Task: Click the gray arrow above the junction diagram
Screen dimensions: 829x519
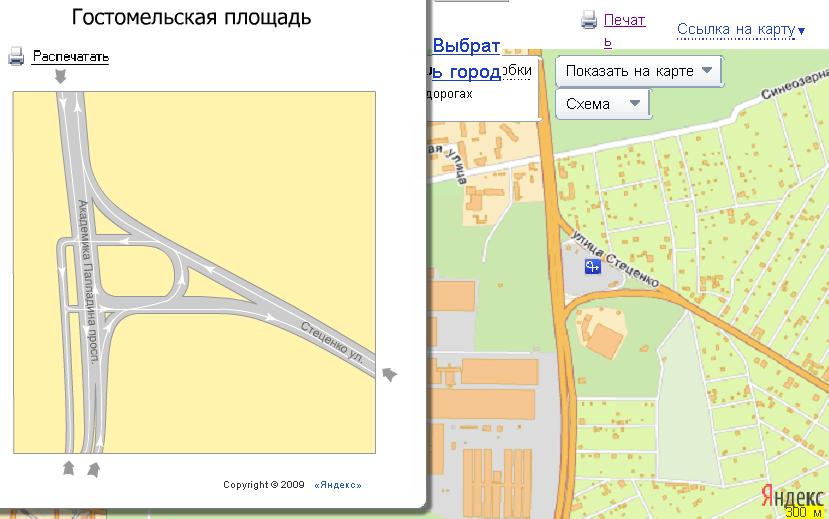Action: (62, 76)
